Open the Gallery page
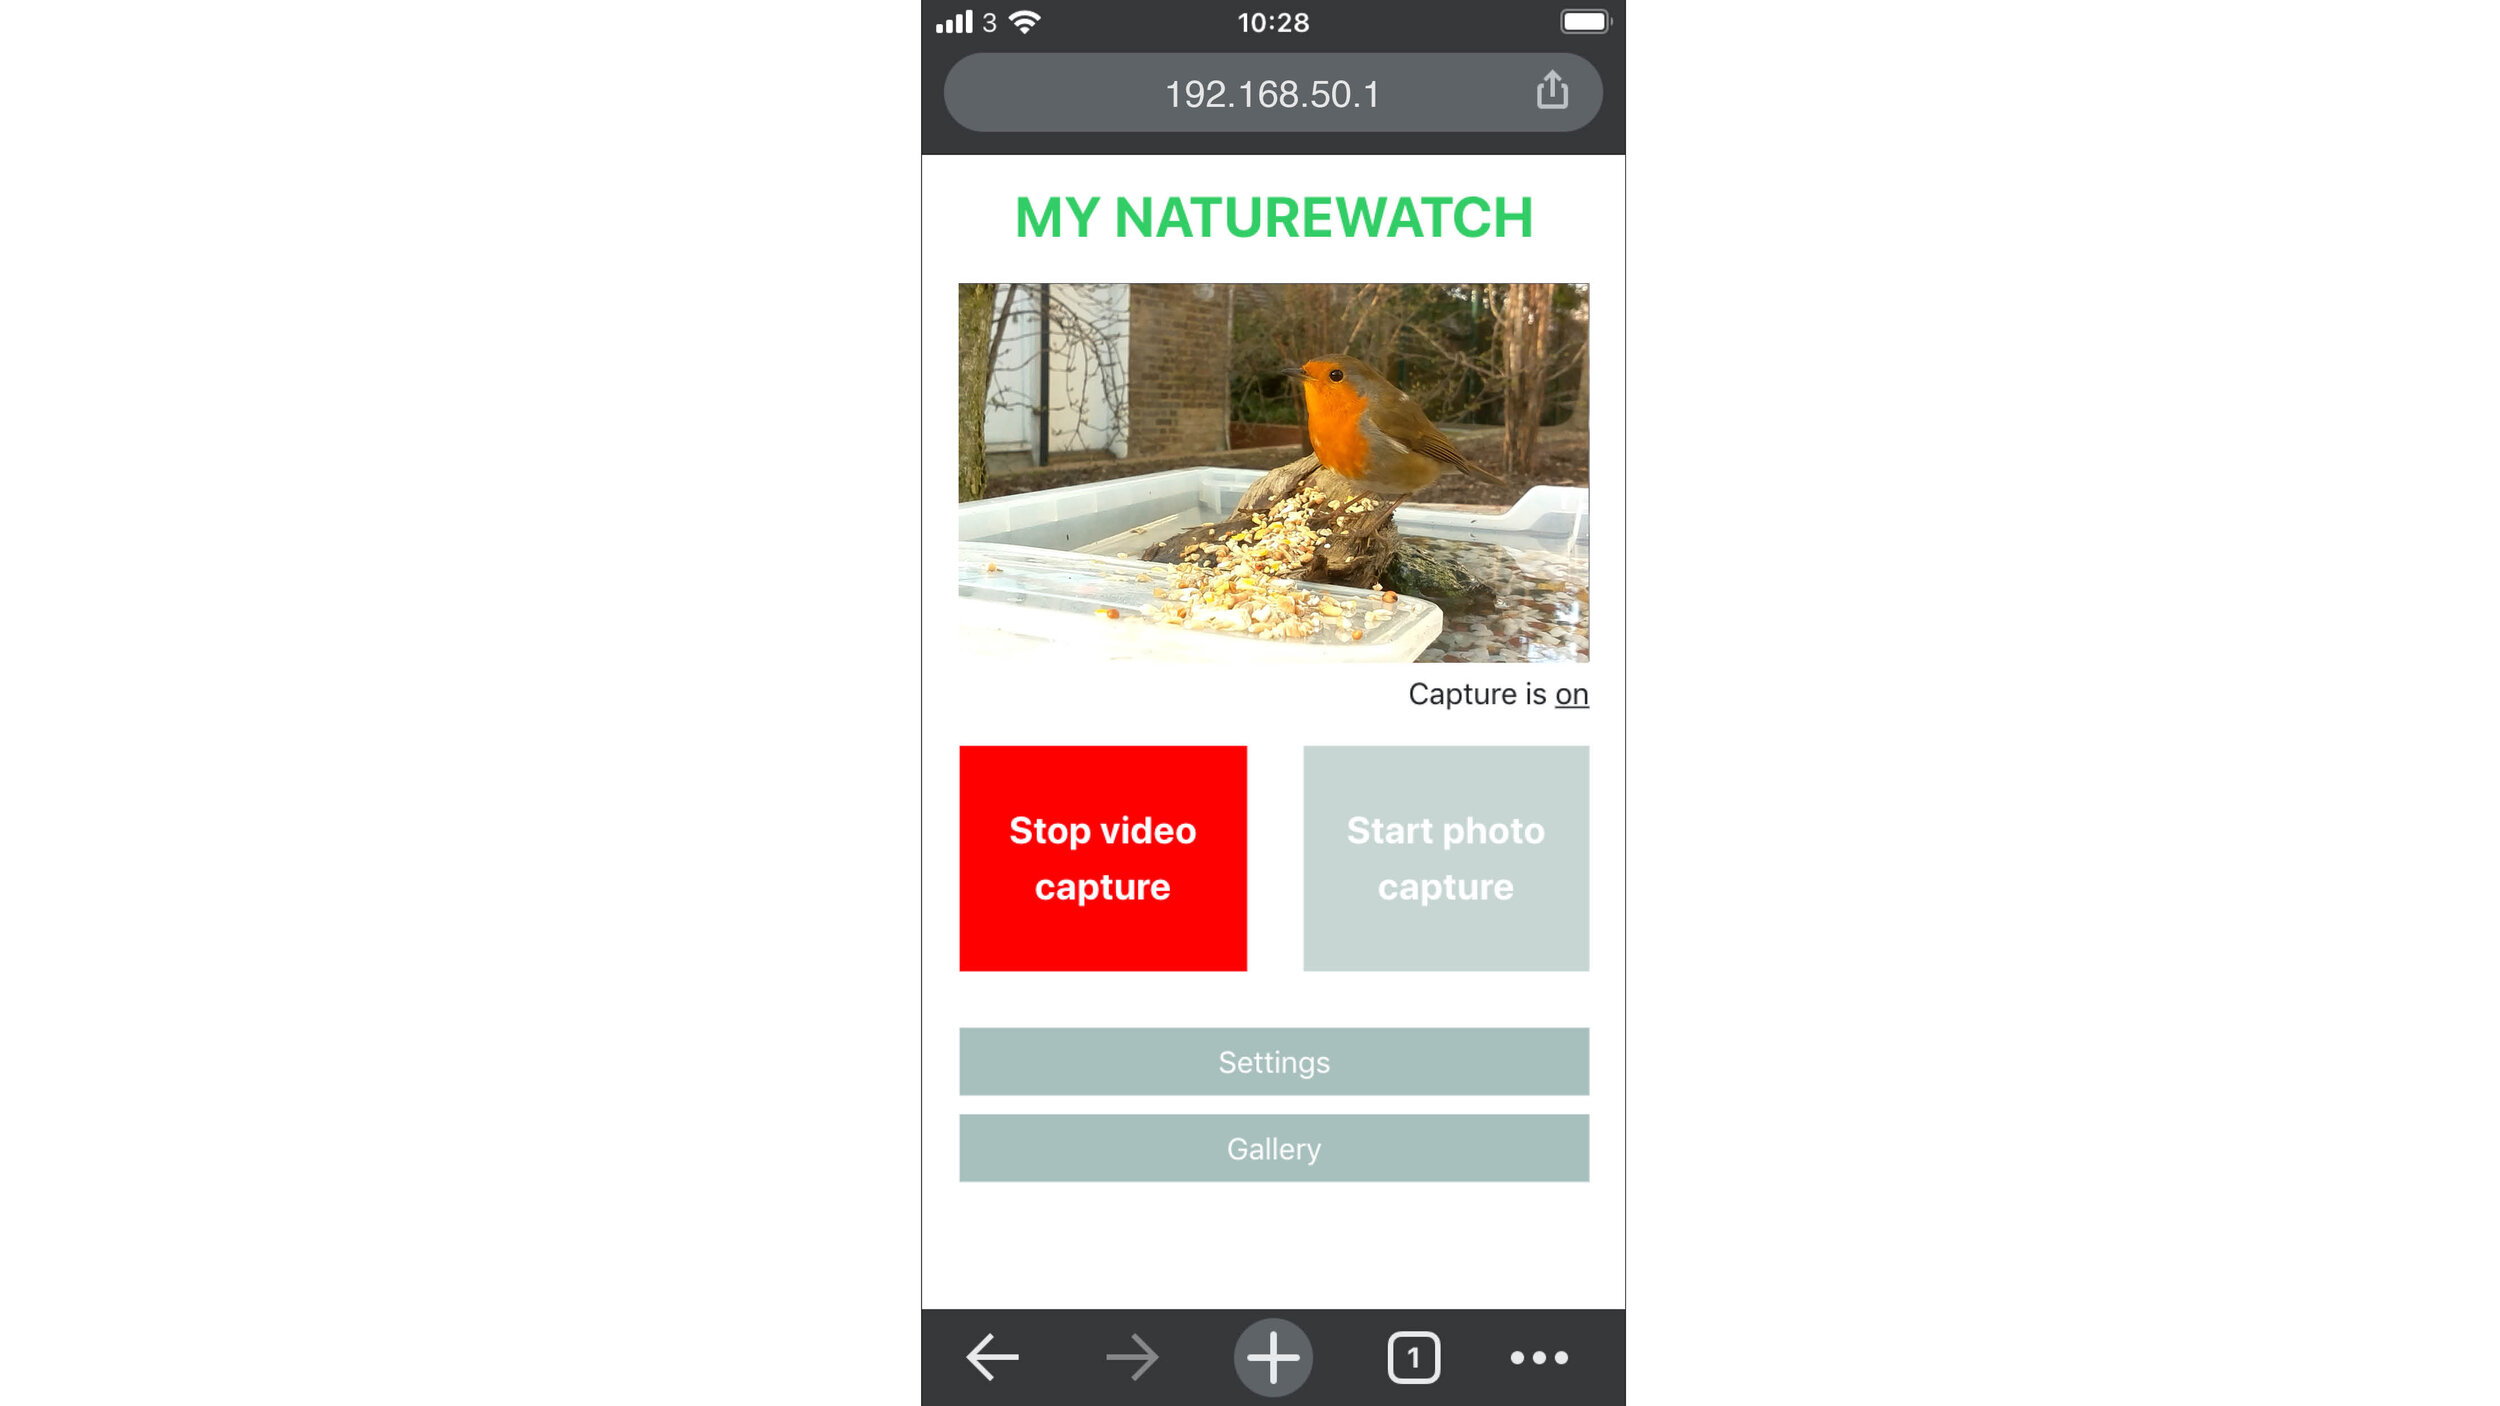This screenshot has width=2500, height=1406. (x=1274, y=1147)
